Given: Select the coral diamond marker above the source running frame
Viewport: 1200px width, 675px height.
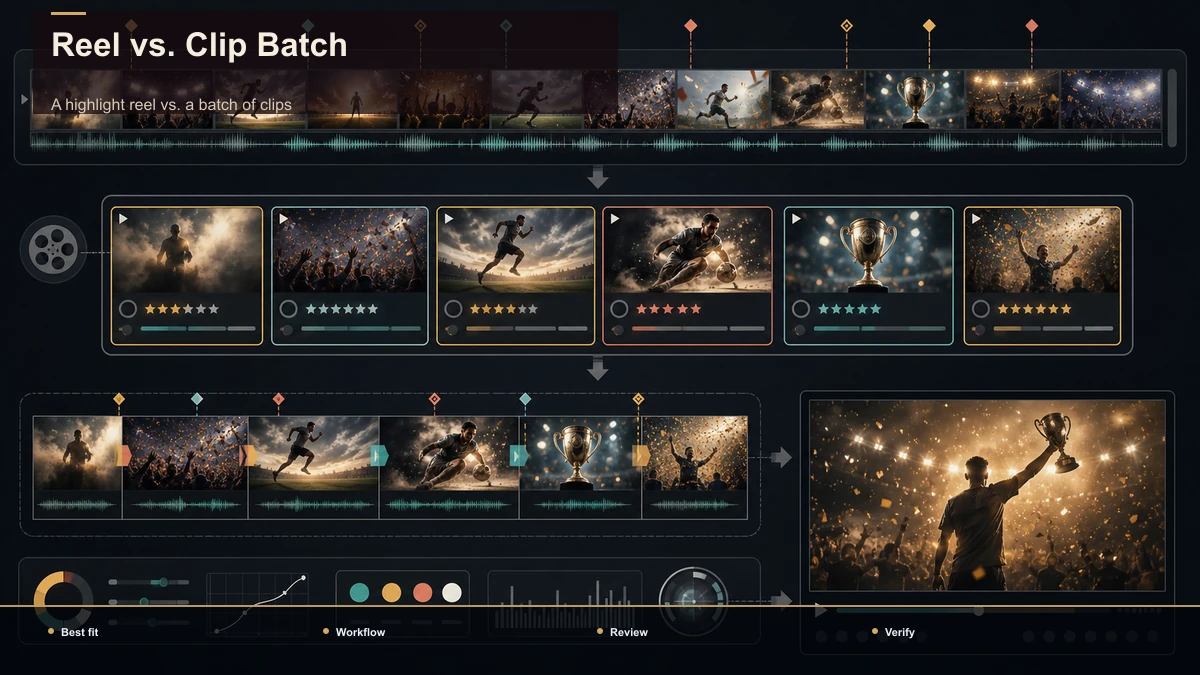Looking at the screenshot, I should coord(690,25).
